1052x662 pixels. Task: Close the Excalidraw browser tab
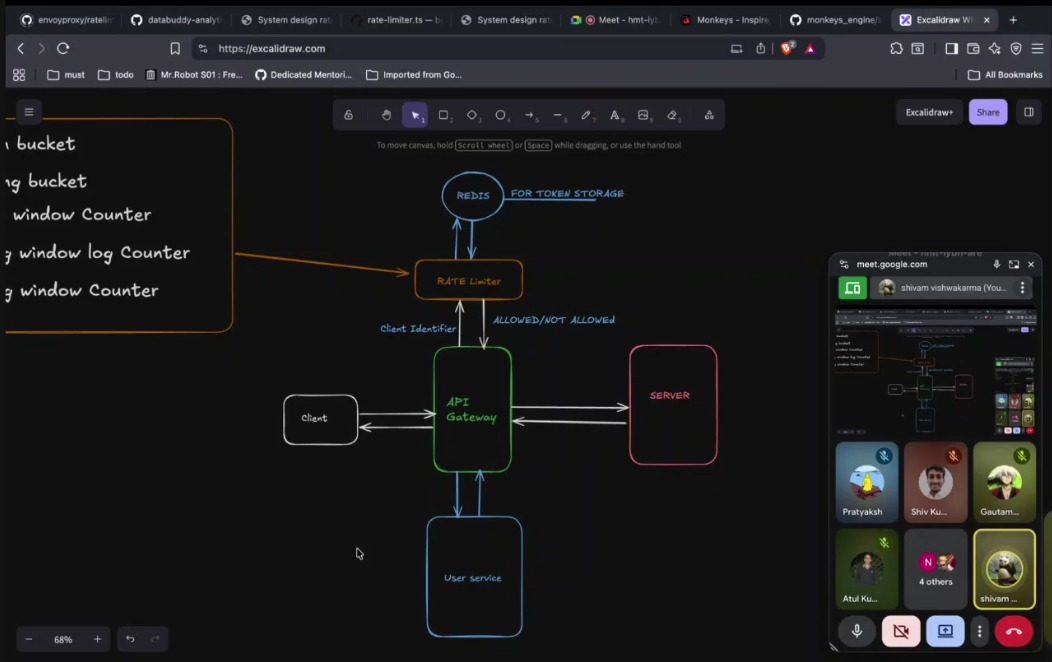(986, 20)
